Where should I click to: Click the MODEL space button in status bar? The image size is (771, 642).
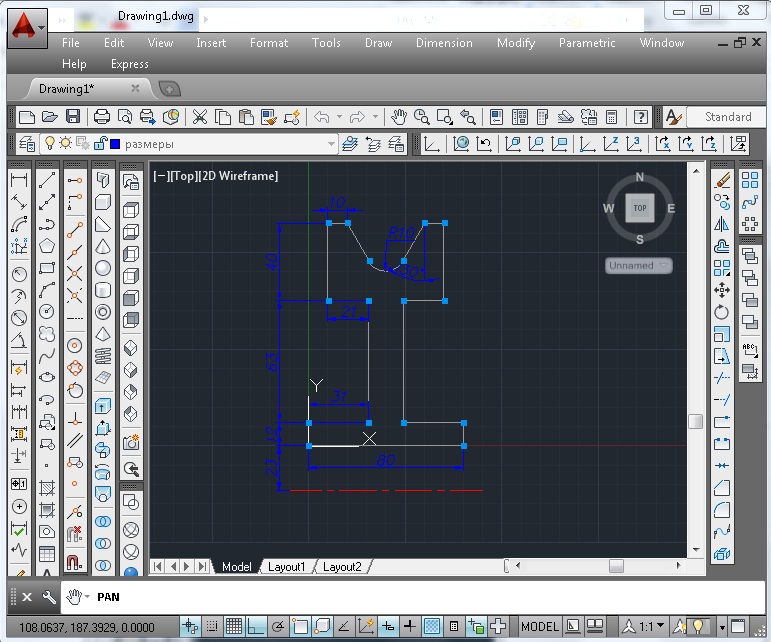pyautogui.click(x=539, y=626)
